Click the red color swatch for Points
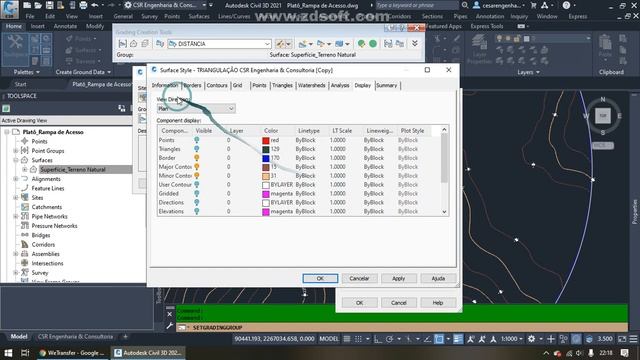 tap(266, 140)
